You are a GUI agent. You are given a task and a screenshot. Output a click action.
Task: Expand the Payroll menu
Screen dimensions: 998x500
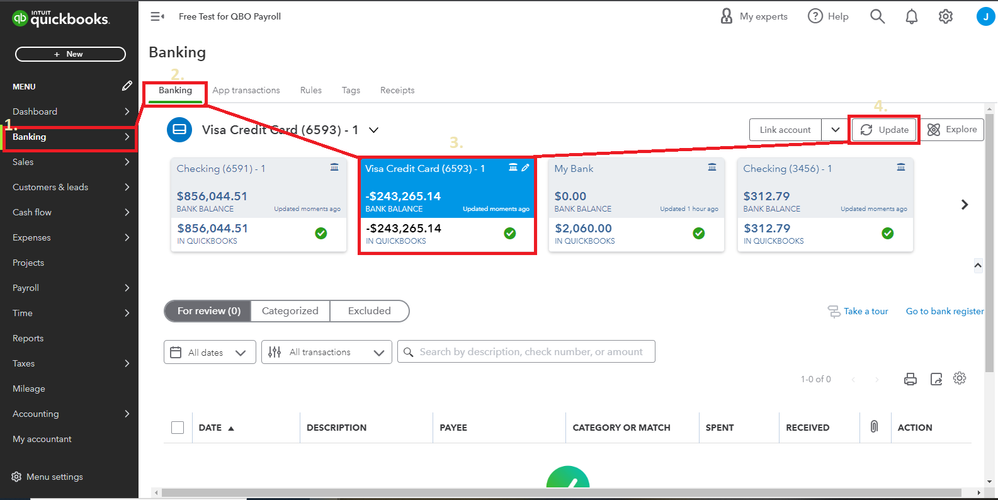[69, 288]
